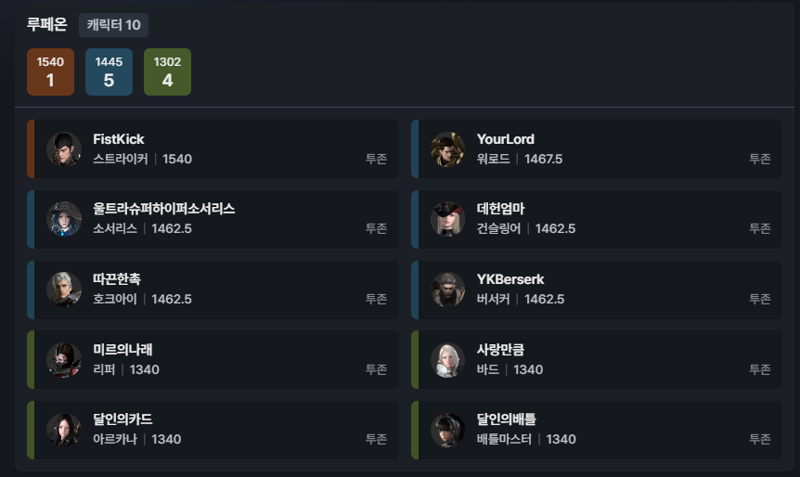Filter by the orange 1540 tier badge
Screen dimensions: 800x477
51,72
